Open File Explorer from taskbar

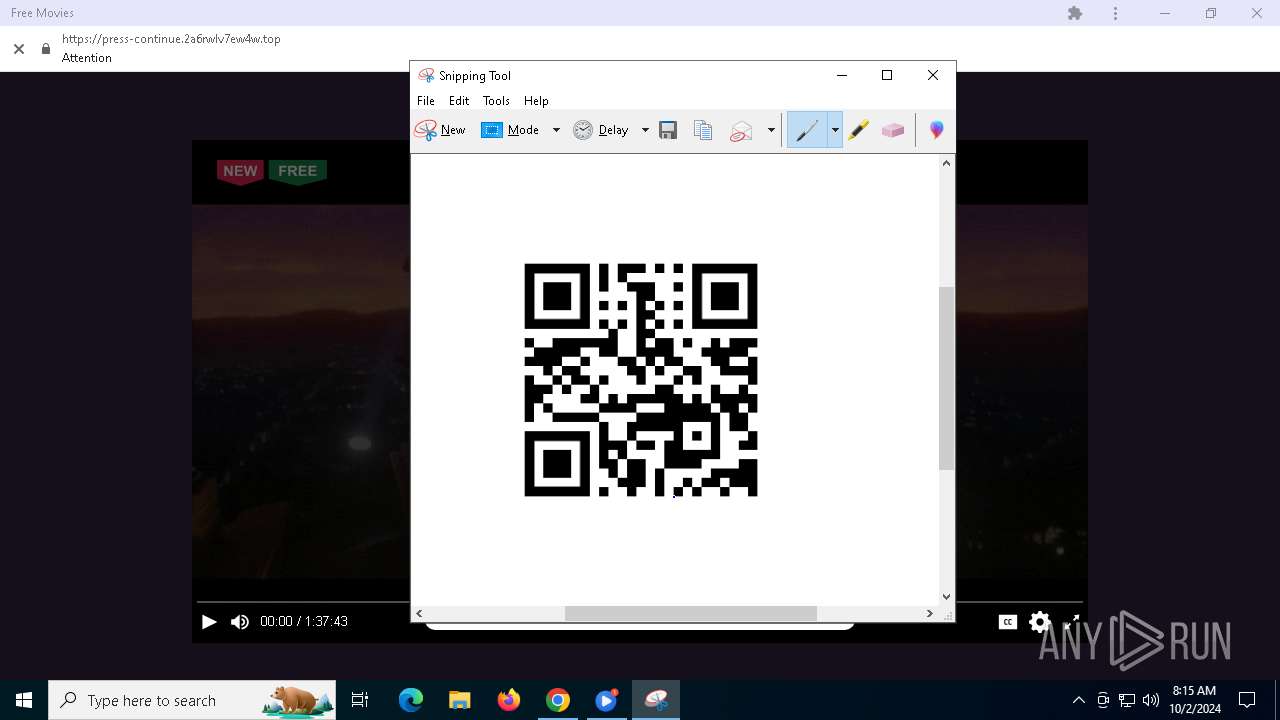point(459,700)
